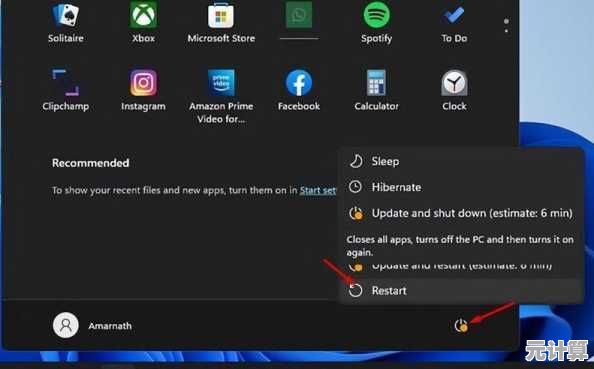Click Restart in the power menu
Image resolution: width=594 pixels, height=369 pixels.
tap(461, 291)
